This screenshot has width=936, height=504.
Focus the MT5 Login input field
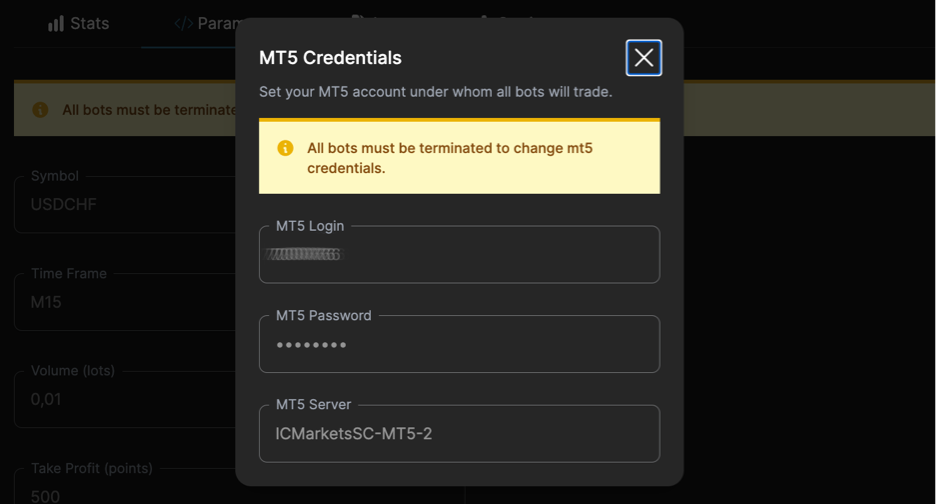459,254
